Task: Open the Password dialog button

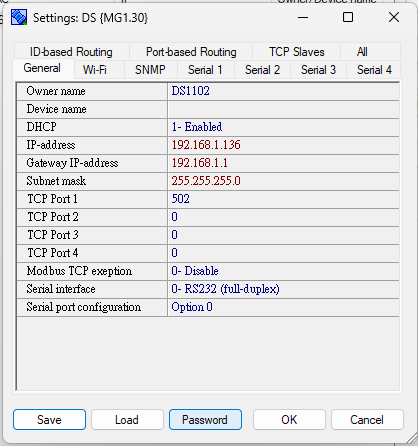Action: pyautogui.click(x=205, y=420)
